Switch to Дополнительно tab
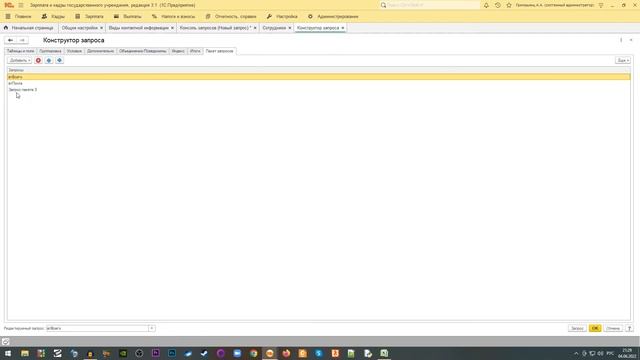This screenshot has width=640, height=360. point(100,51)
